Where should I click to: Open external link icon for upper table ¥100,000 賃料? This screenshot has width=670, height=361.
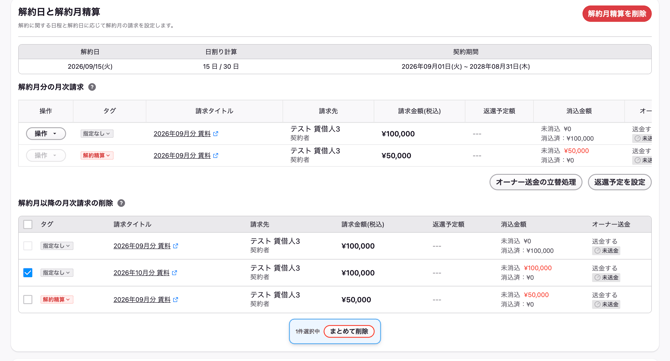[215, 134]
